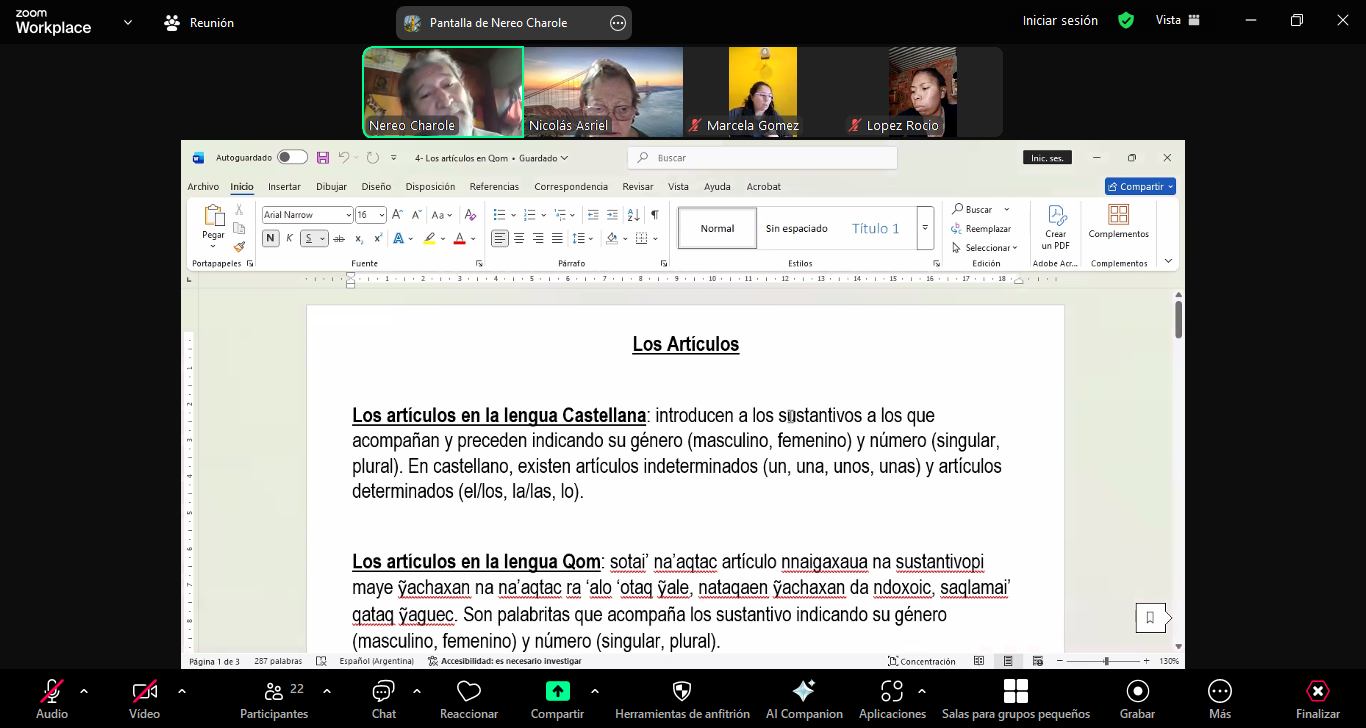Click the Finalizar meeting icon
The width and height of the screenshot is (1366, 728).
(1317, 692)
